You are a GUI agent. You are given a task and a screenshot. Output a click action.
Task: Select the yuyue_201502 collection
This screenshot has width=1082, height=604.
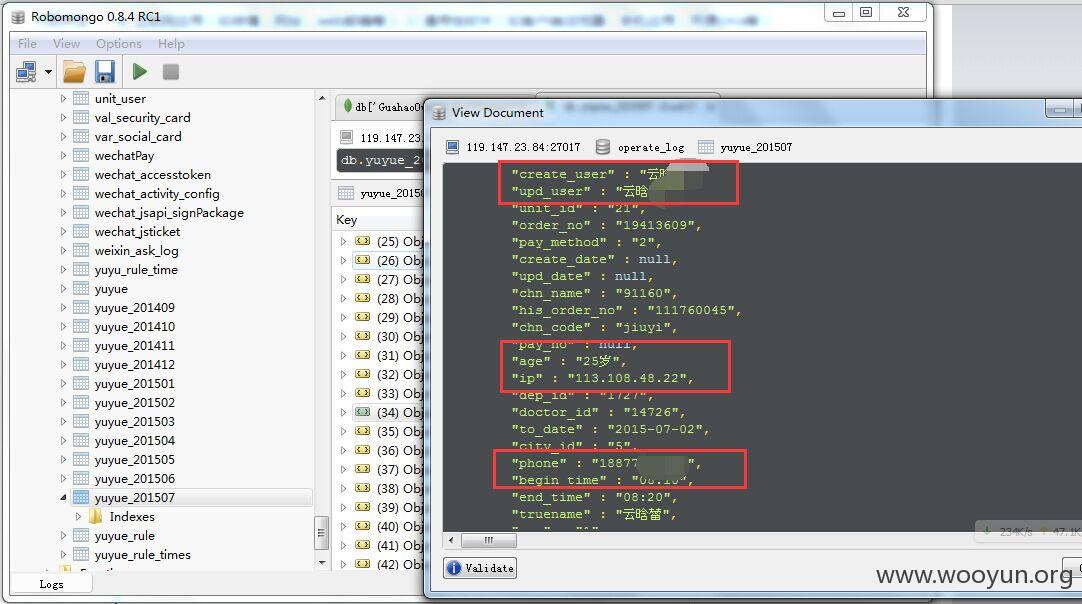pyautogui.click(x=135, y=402)
